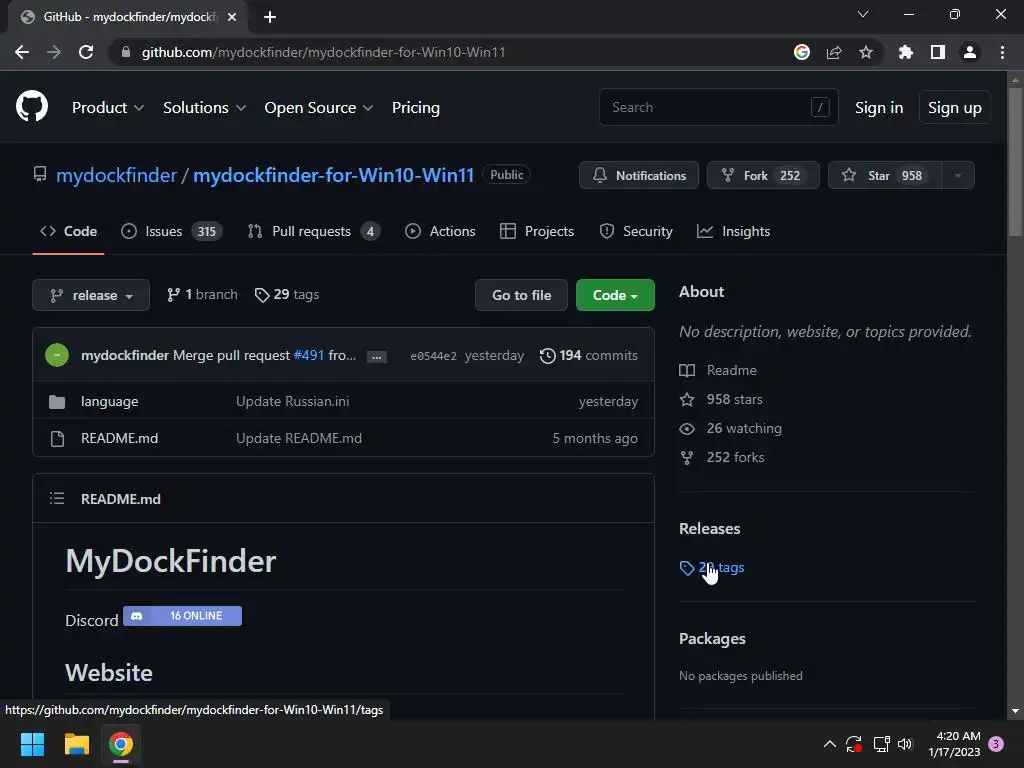Click the GitHub search field

point(718,107)
